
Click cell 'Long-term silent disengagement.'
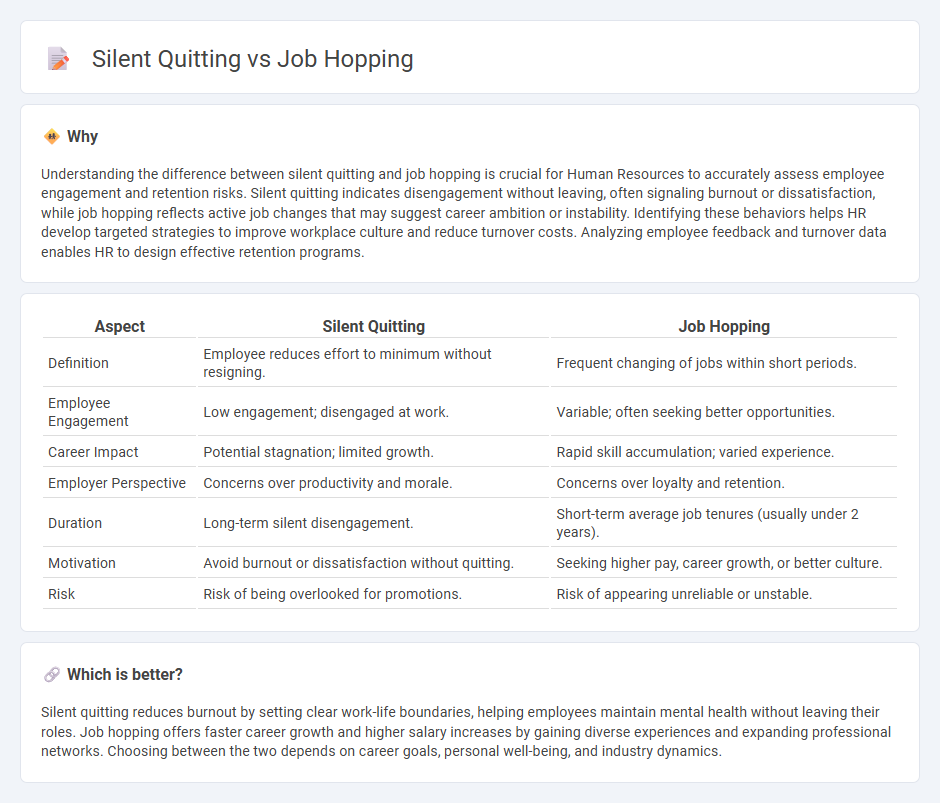[x=373, y=523]
